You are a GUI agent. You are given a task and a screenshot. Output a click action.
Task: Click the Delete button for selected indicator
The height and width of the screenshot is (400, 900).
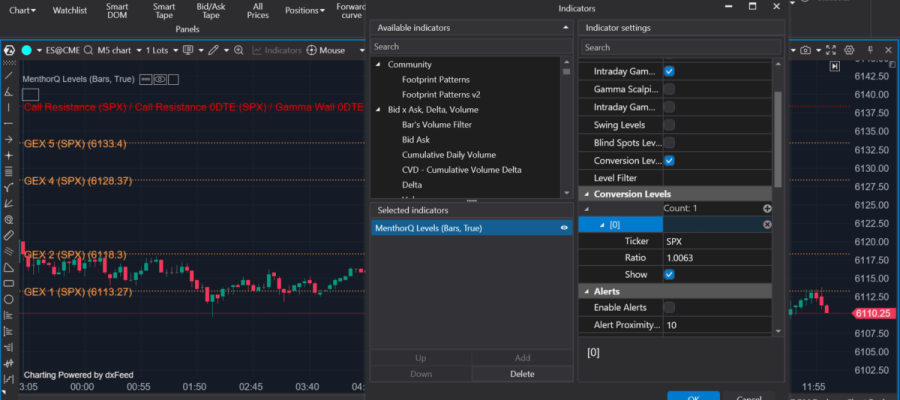click(521, 373)
